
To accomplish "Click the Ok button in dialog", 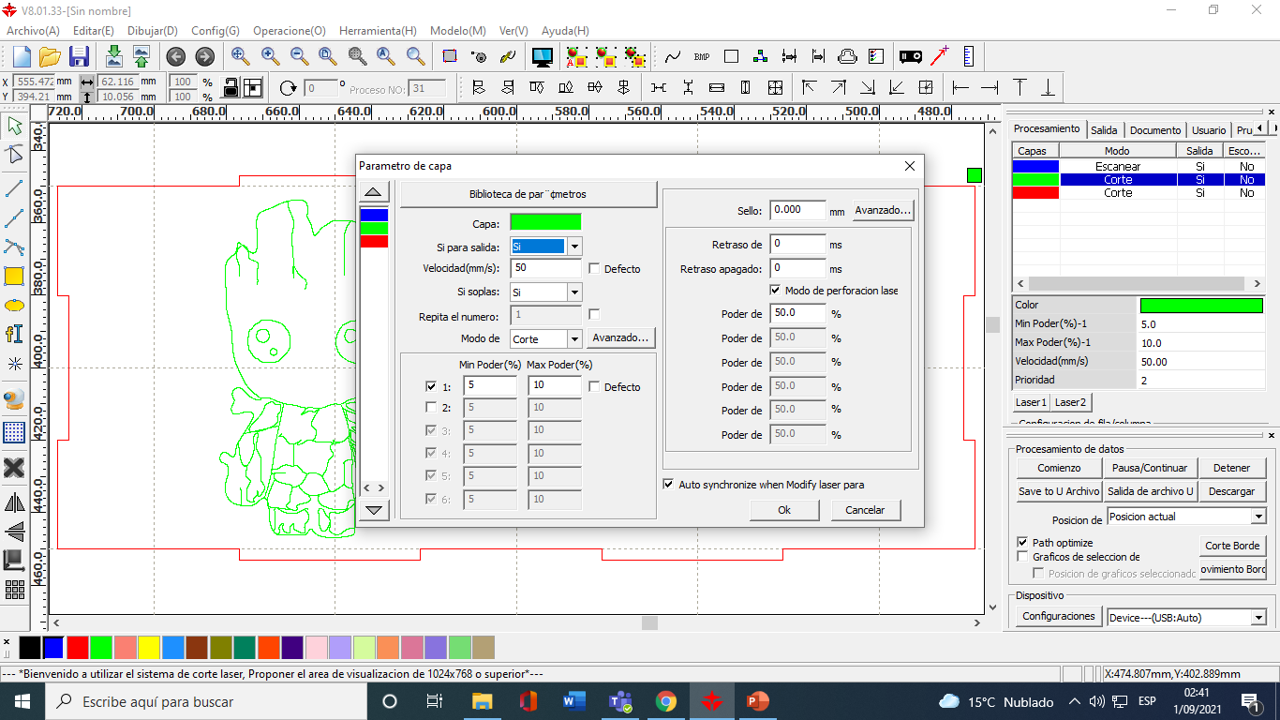I will point(784,510).
